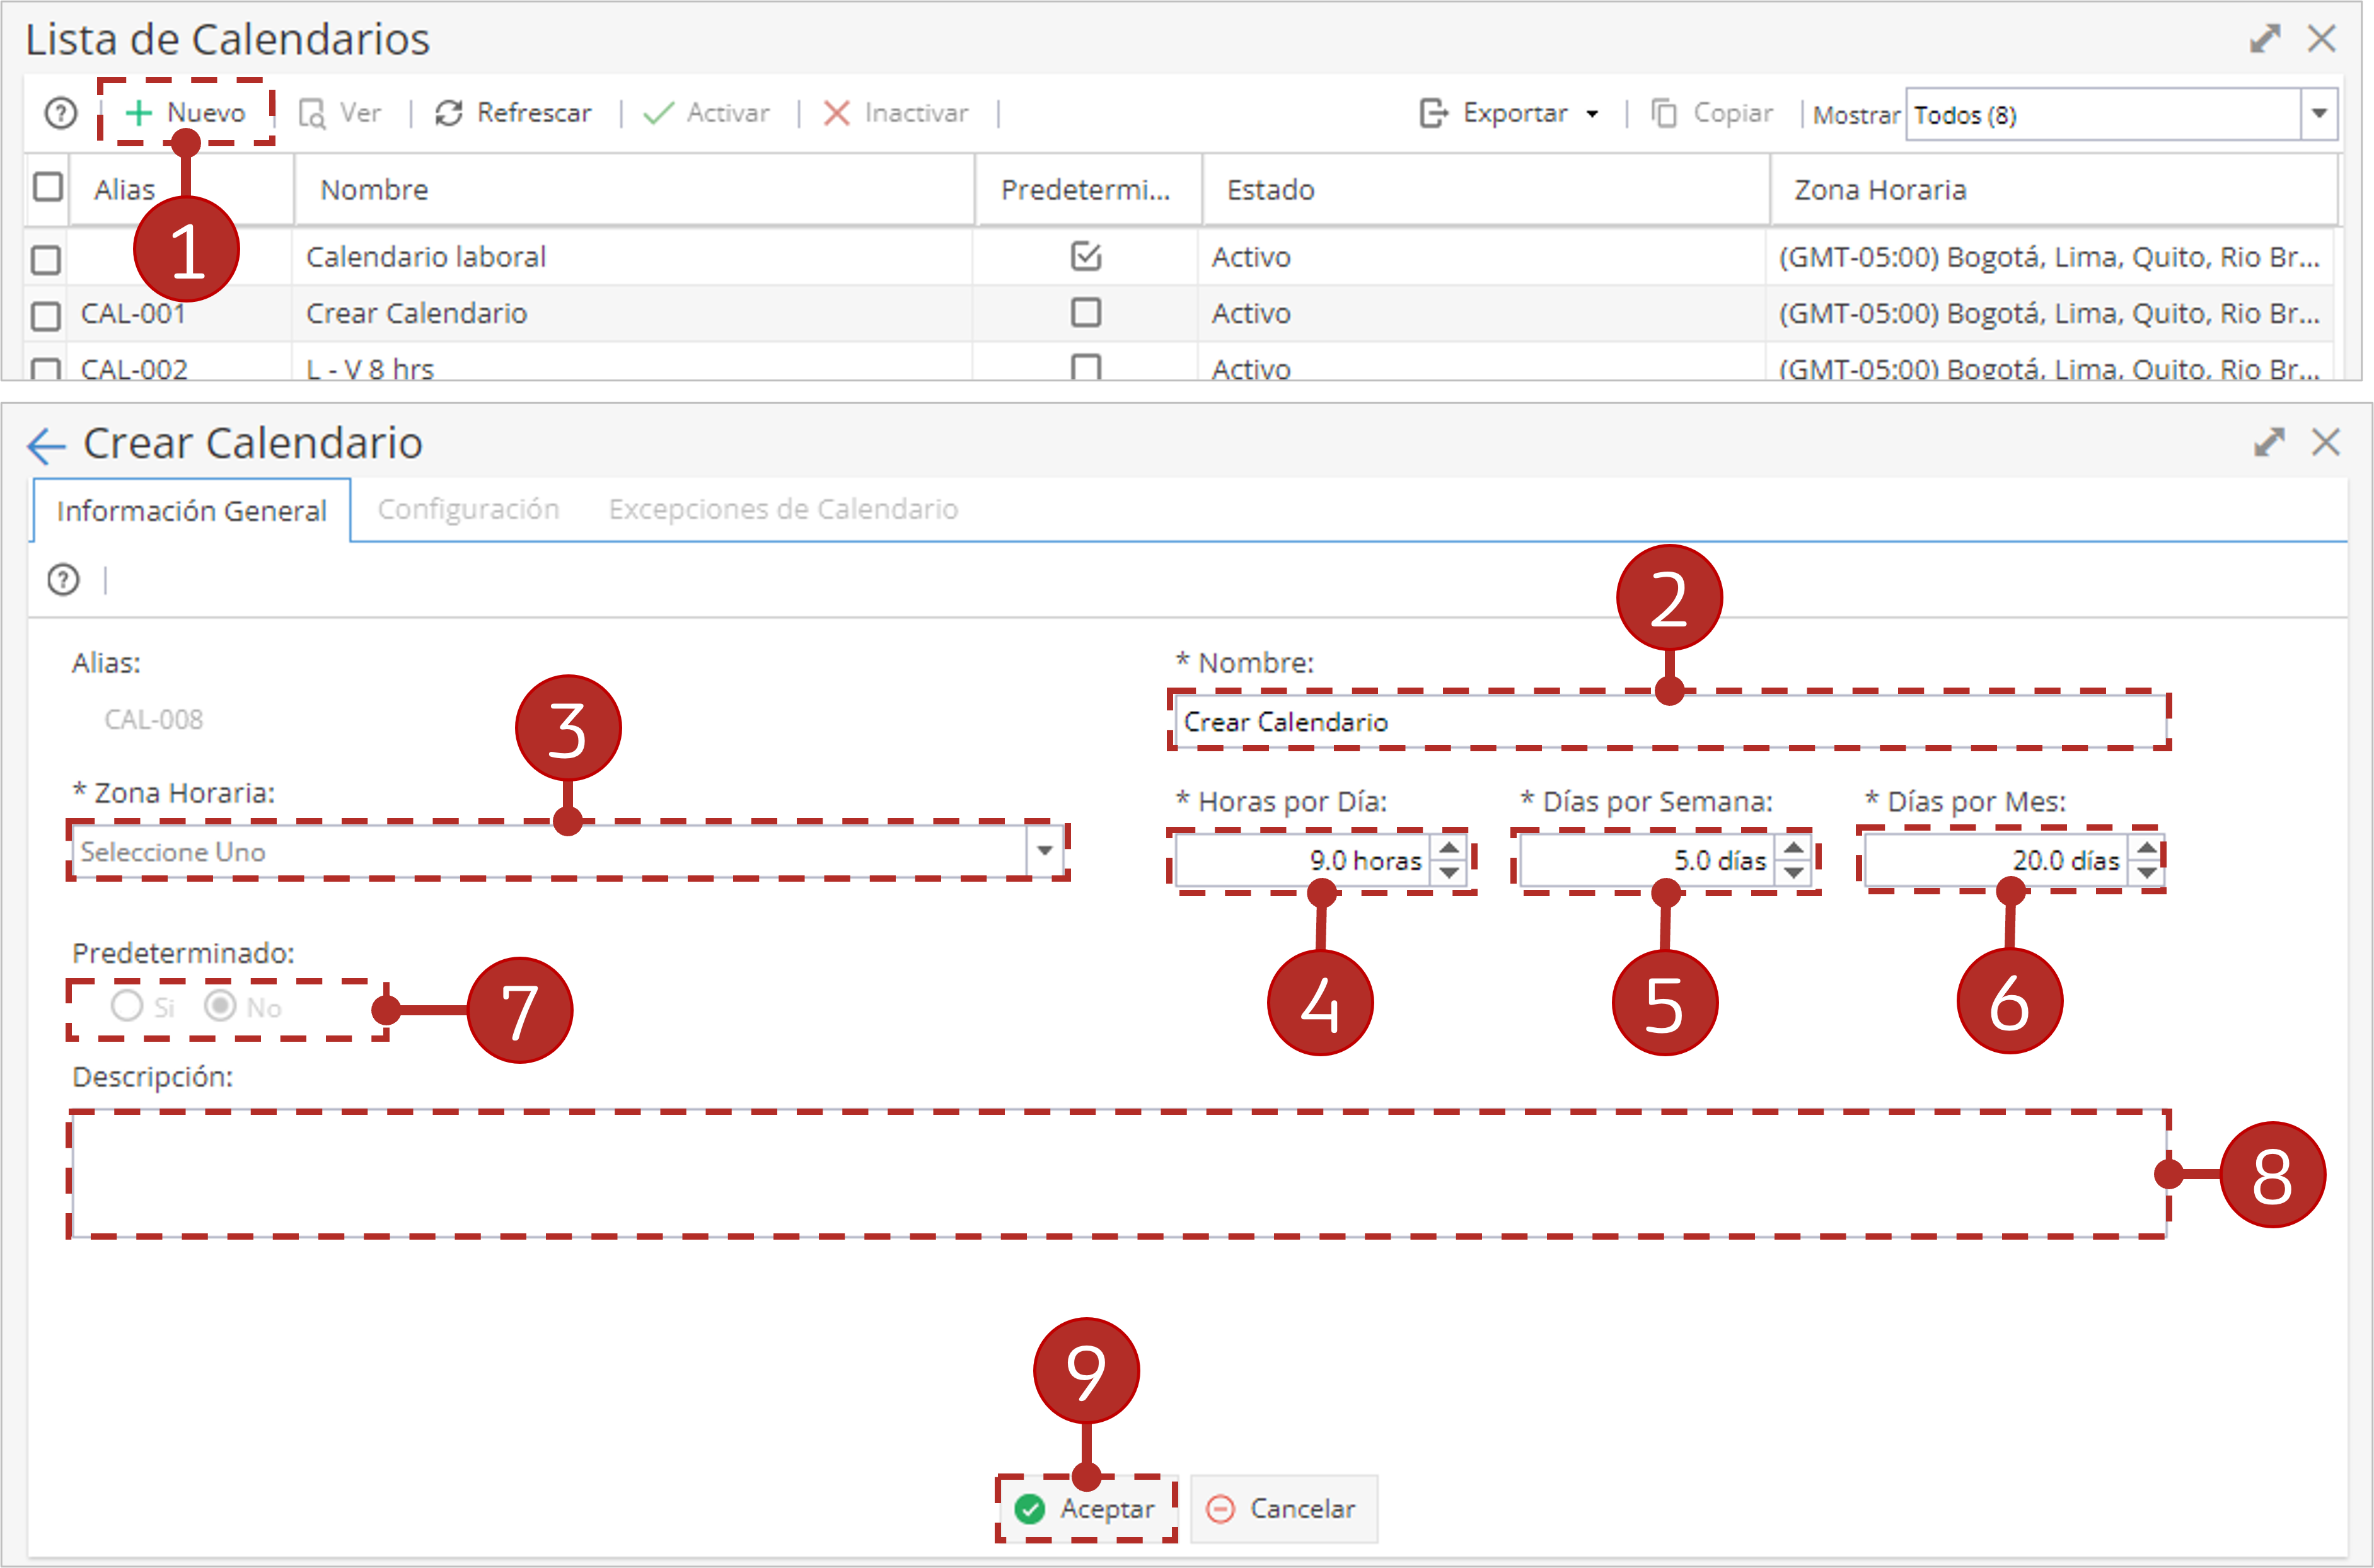Toggle the select-all checkbox in table header

point(48,187)
